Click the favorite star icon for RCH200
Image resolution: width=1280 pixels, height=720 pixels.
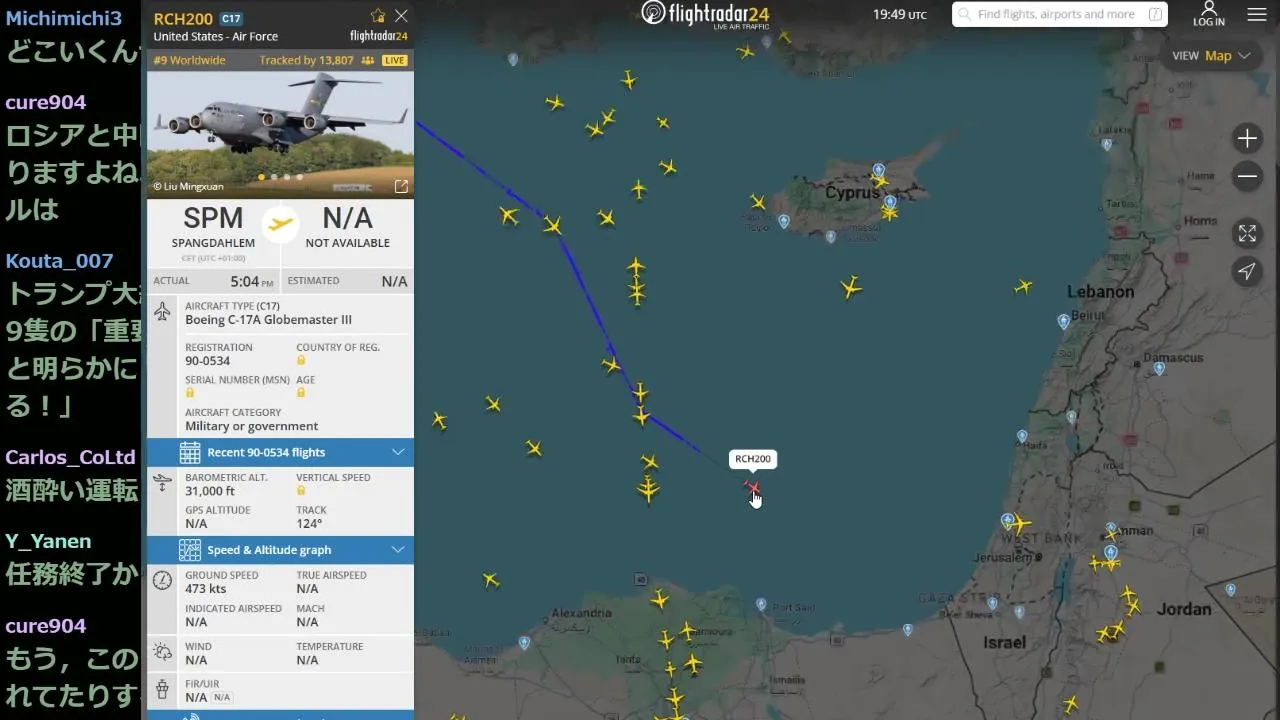point(377,16)
